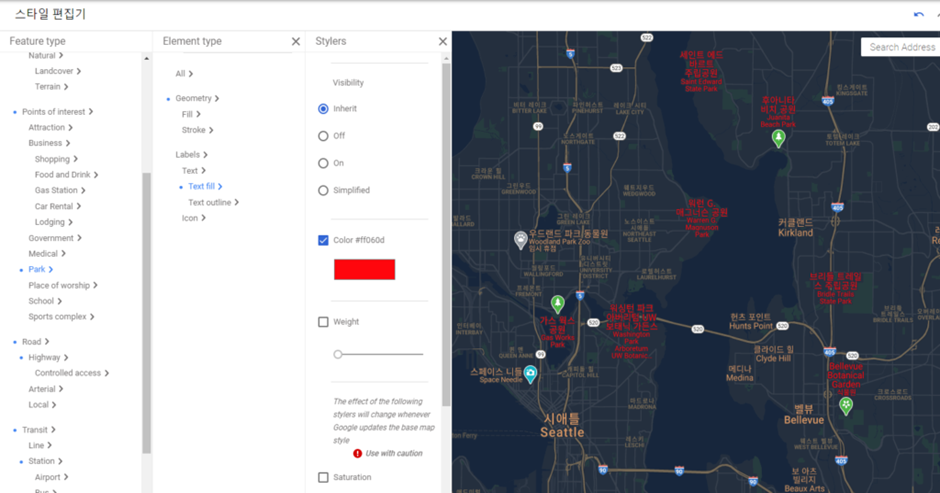Viewport: 940px width, 493px height.
Task: Select All element type
Action: pos(184,74)
